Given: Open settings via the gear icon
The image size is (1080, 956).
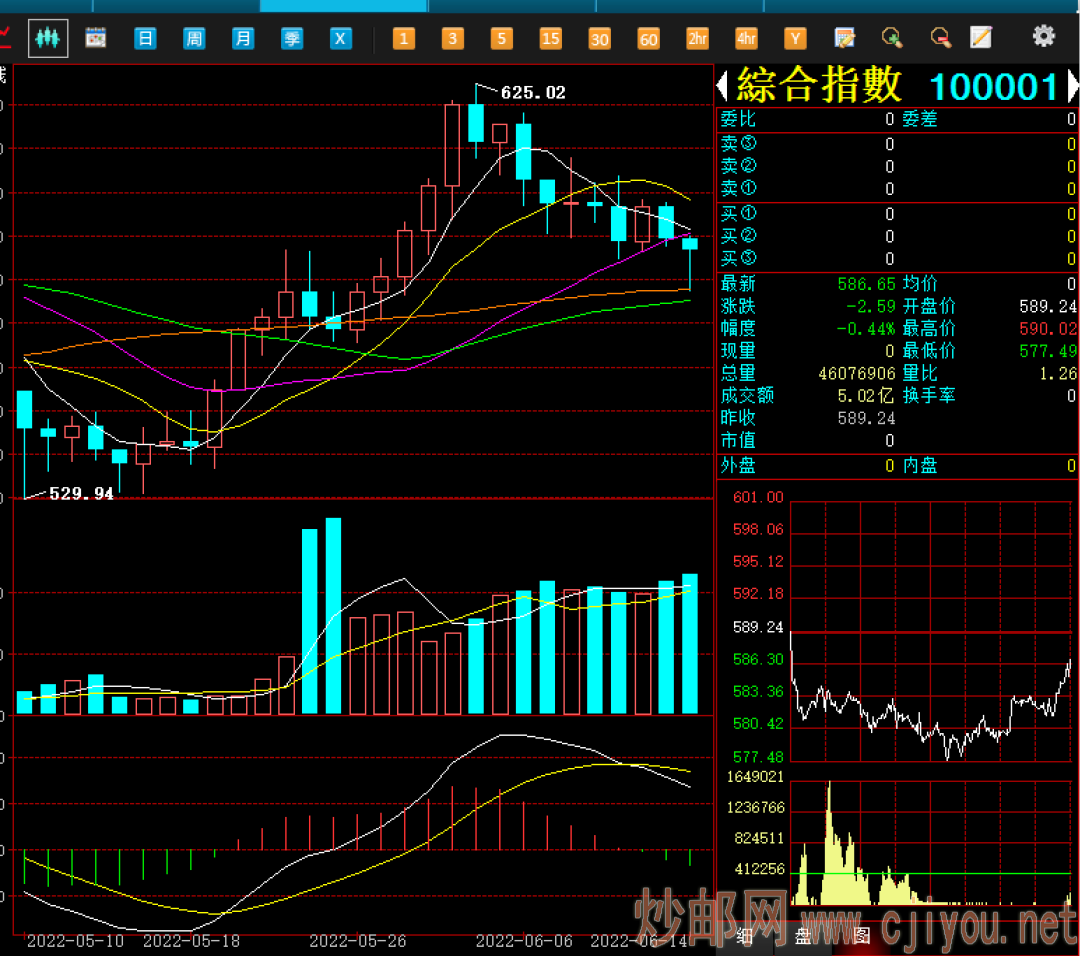Looking at the screenshot, I should click(1044, 37).
